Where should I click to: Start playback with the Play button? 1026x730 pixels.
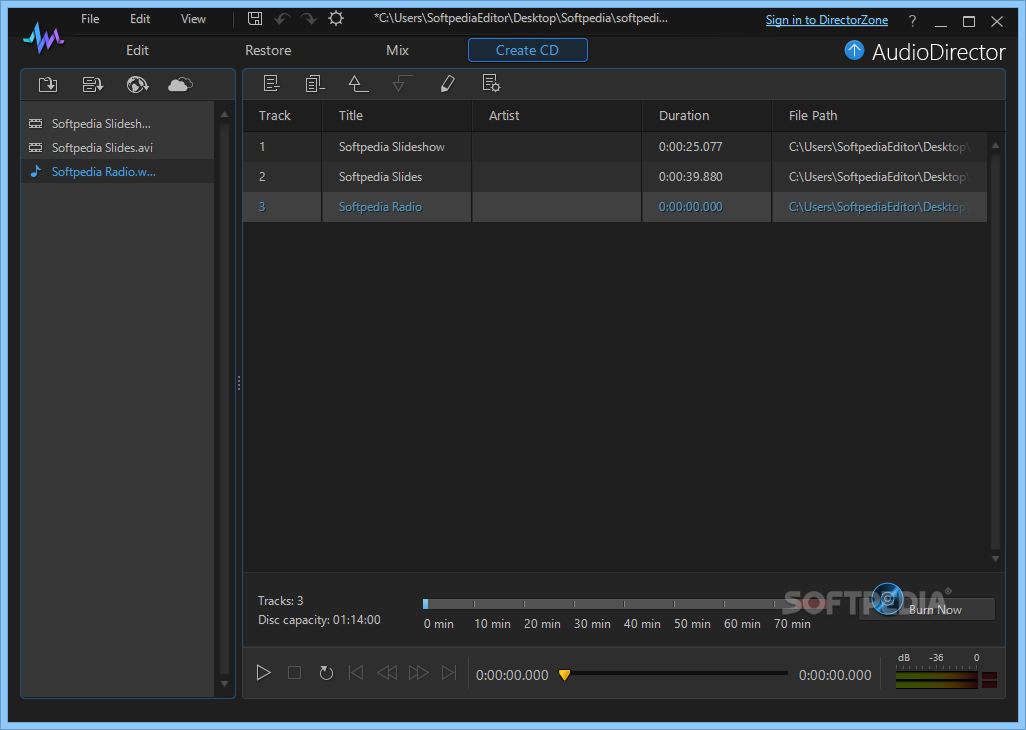[263, 672]
